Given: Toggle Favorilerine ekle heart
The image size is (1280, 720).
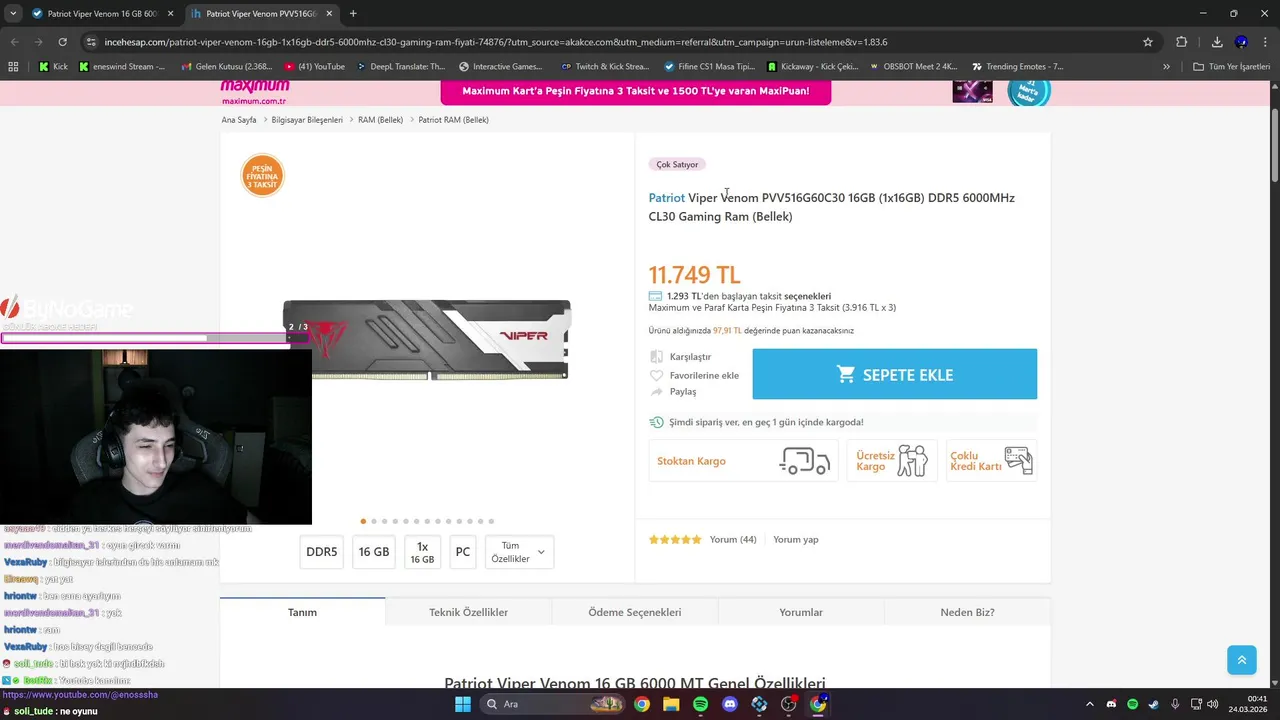Looking at the screenshot, I should 656,375.
